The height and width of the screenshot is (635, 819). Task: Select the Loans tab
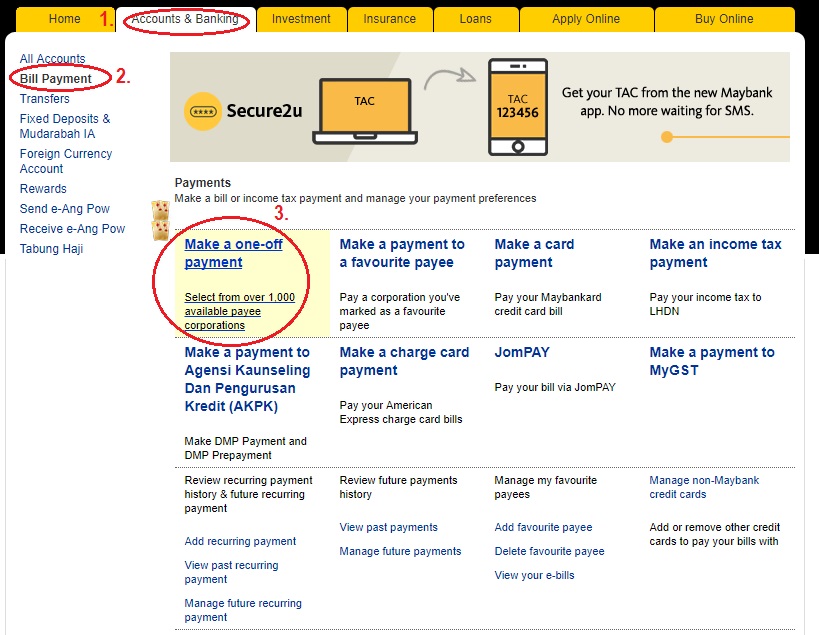point(475,18)
